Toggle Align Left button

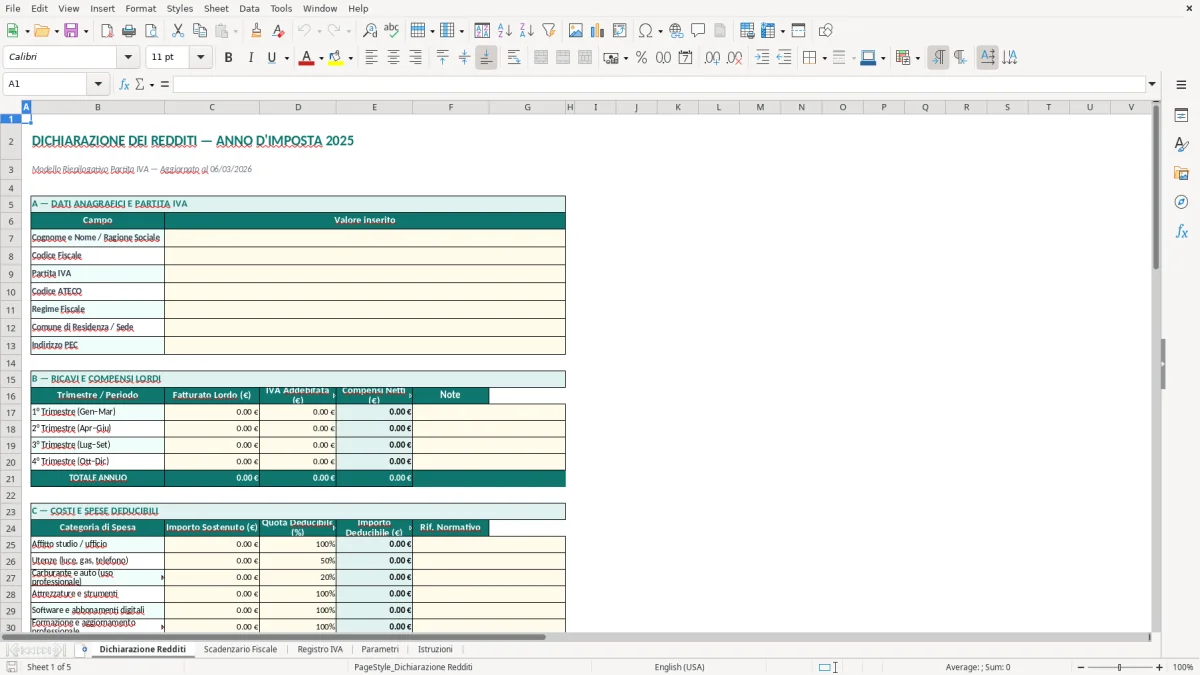click(371, 58)
